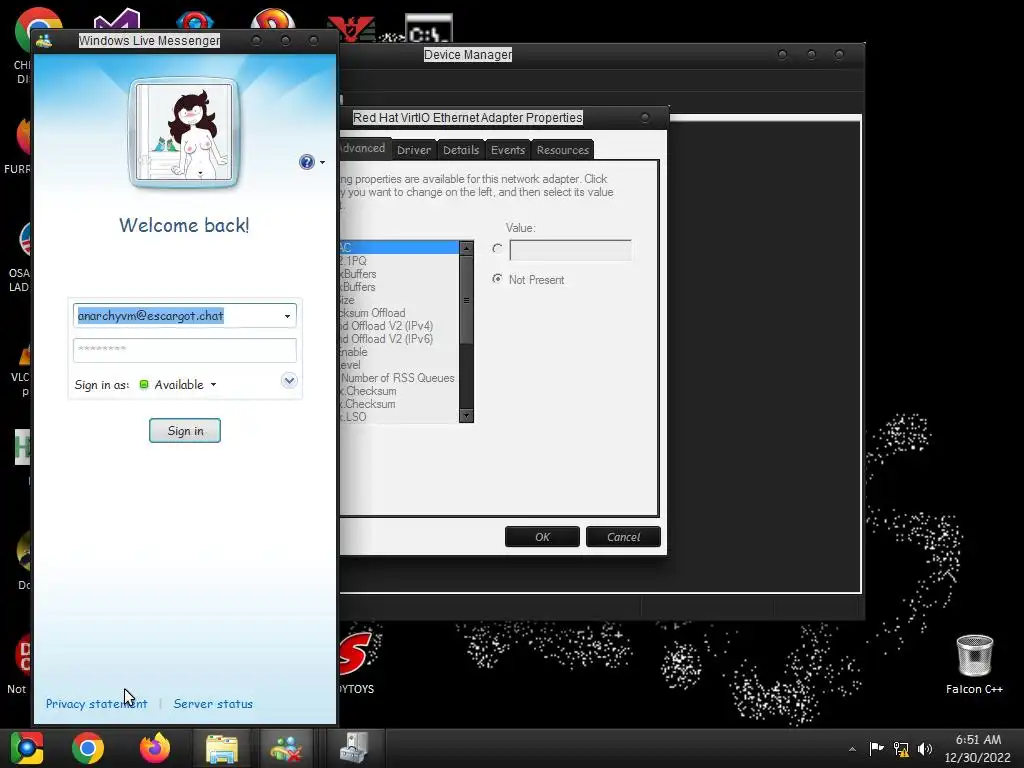Open the Messenger help menu icon
Screen dimensions: 1024x768
(x=306, y=162)
